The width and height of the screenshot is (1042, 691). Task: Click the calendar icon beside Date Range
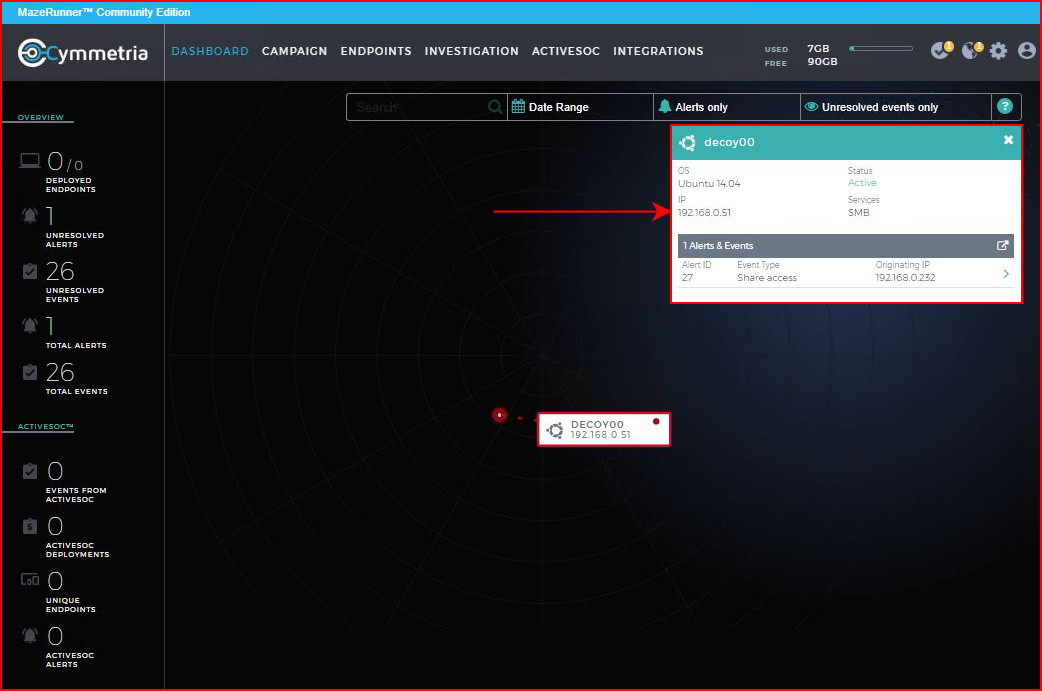click(x=518, y=106)
